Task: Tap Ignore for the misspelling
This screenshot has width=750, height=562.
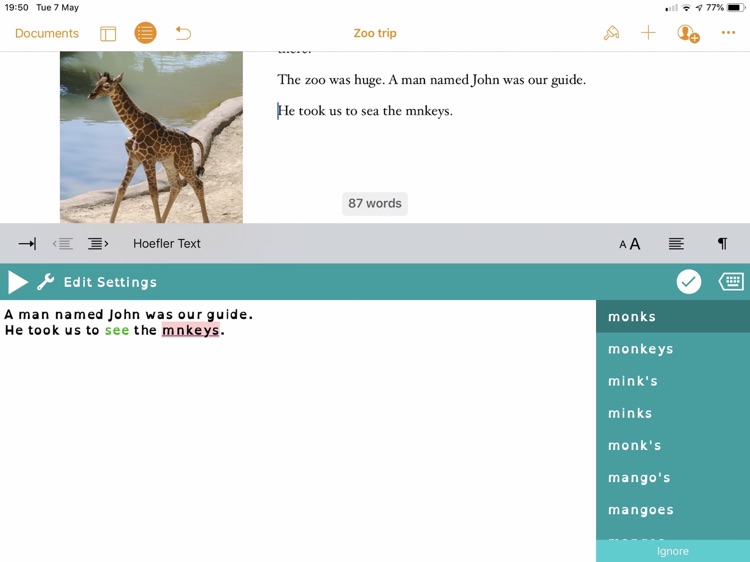Action: [x=673, y=551]
